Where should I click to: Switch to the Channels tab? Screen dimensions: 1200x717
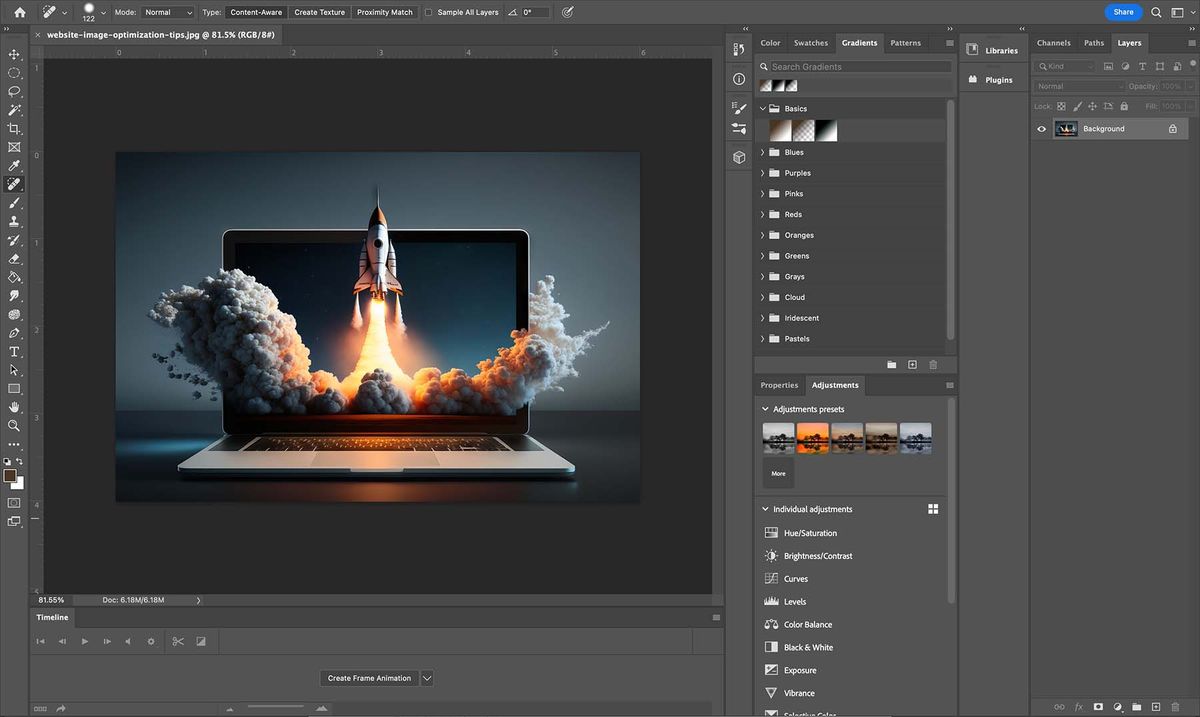point(1053,43)
